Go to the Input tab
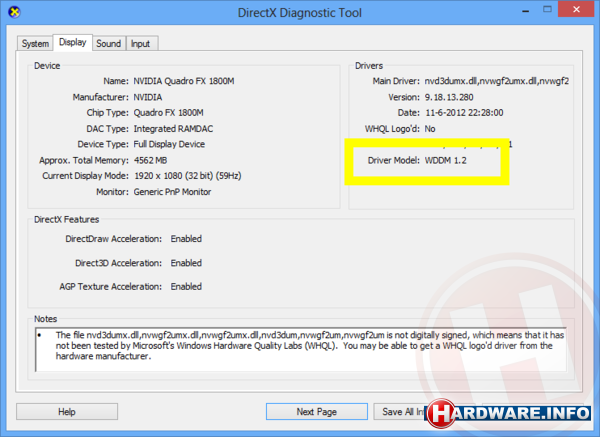Screen dimensions: 600x437 click(140, 44)
